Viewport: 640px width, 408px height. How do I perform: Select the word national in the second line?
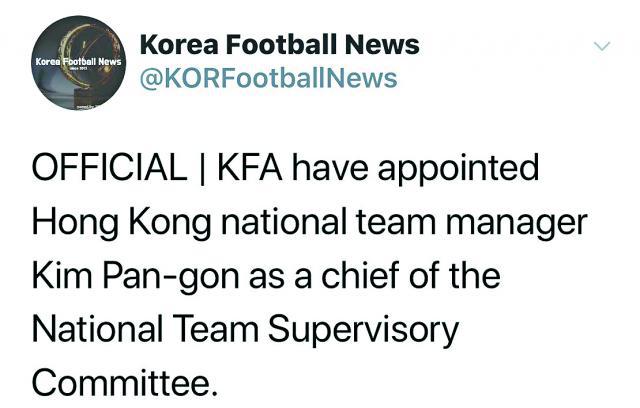(284, 222)
